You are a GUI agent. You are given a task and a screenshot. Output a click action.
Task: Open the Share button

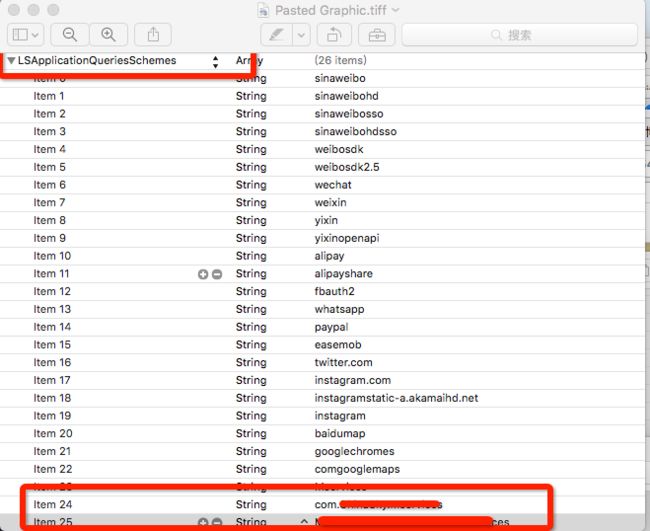point(153,34)
